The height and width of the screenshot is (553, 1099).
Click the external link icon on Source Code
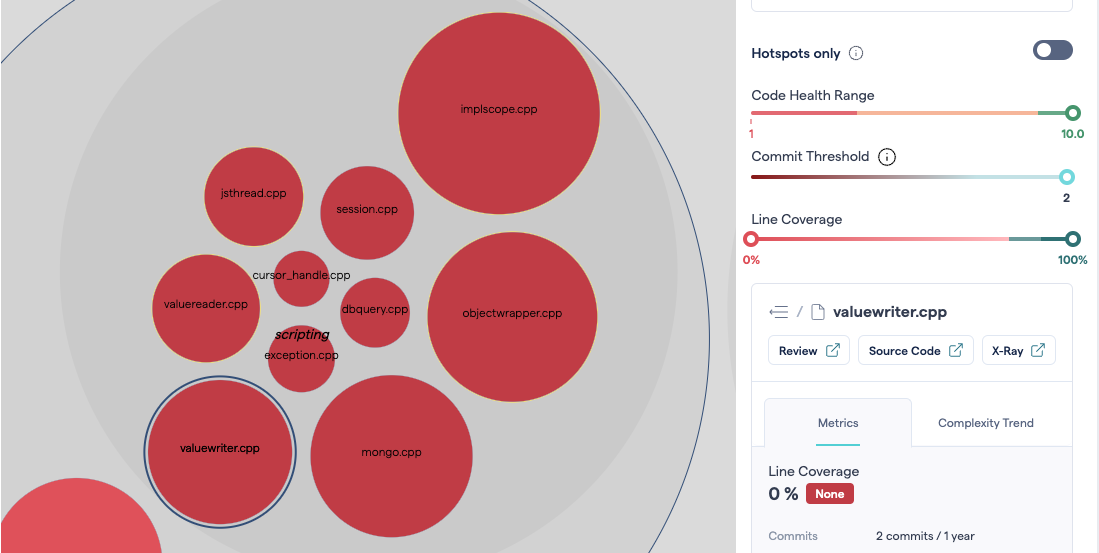click(955, 351)
